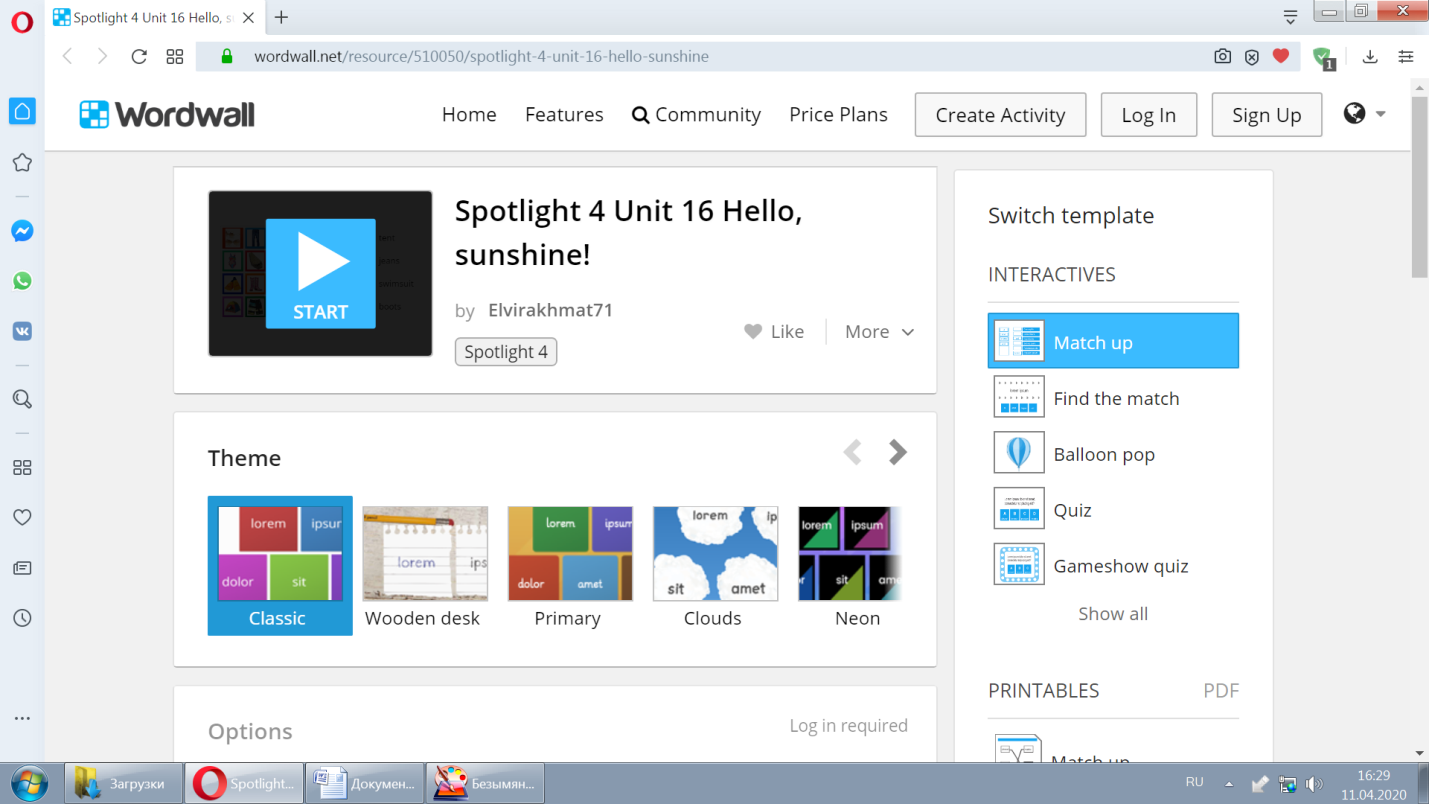Select the Neon theme

tap(850, 566)
